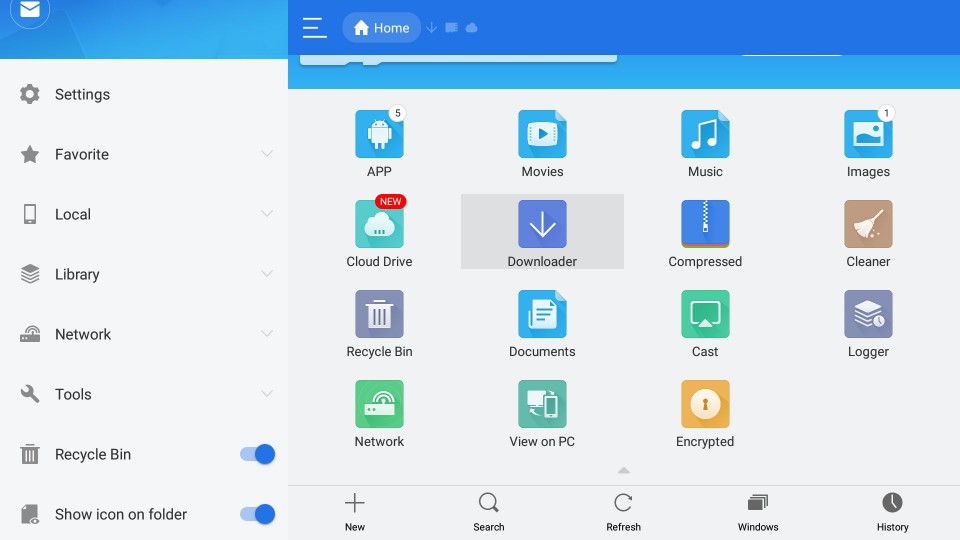Viewport: 960px width, 540px height.
Task: Open the APP category icon
Action: [x=379, y=134]
